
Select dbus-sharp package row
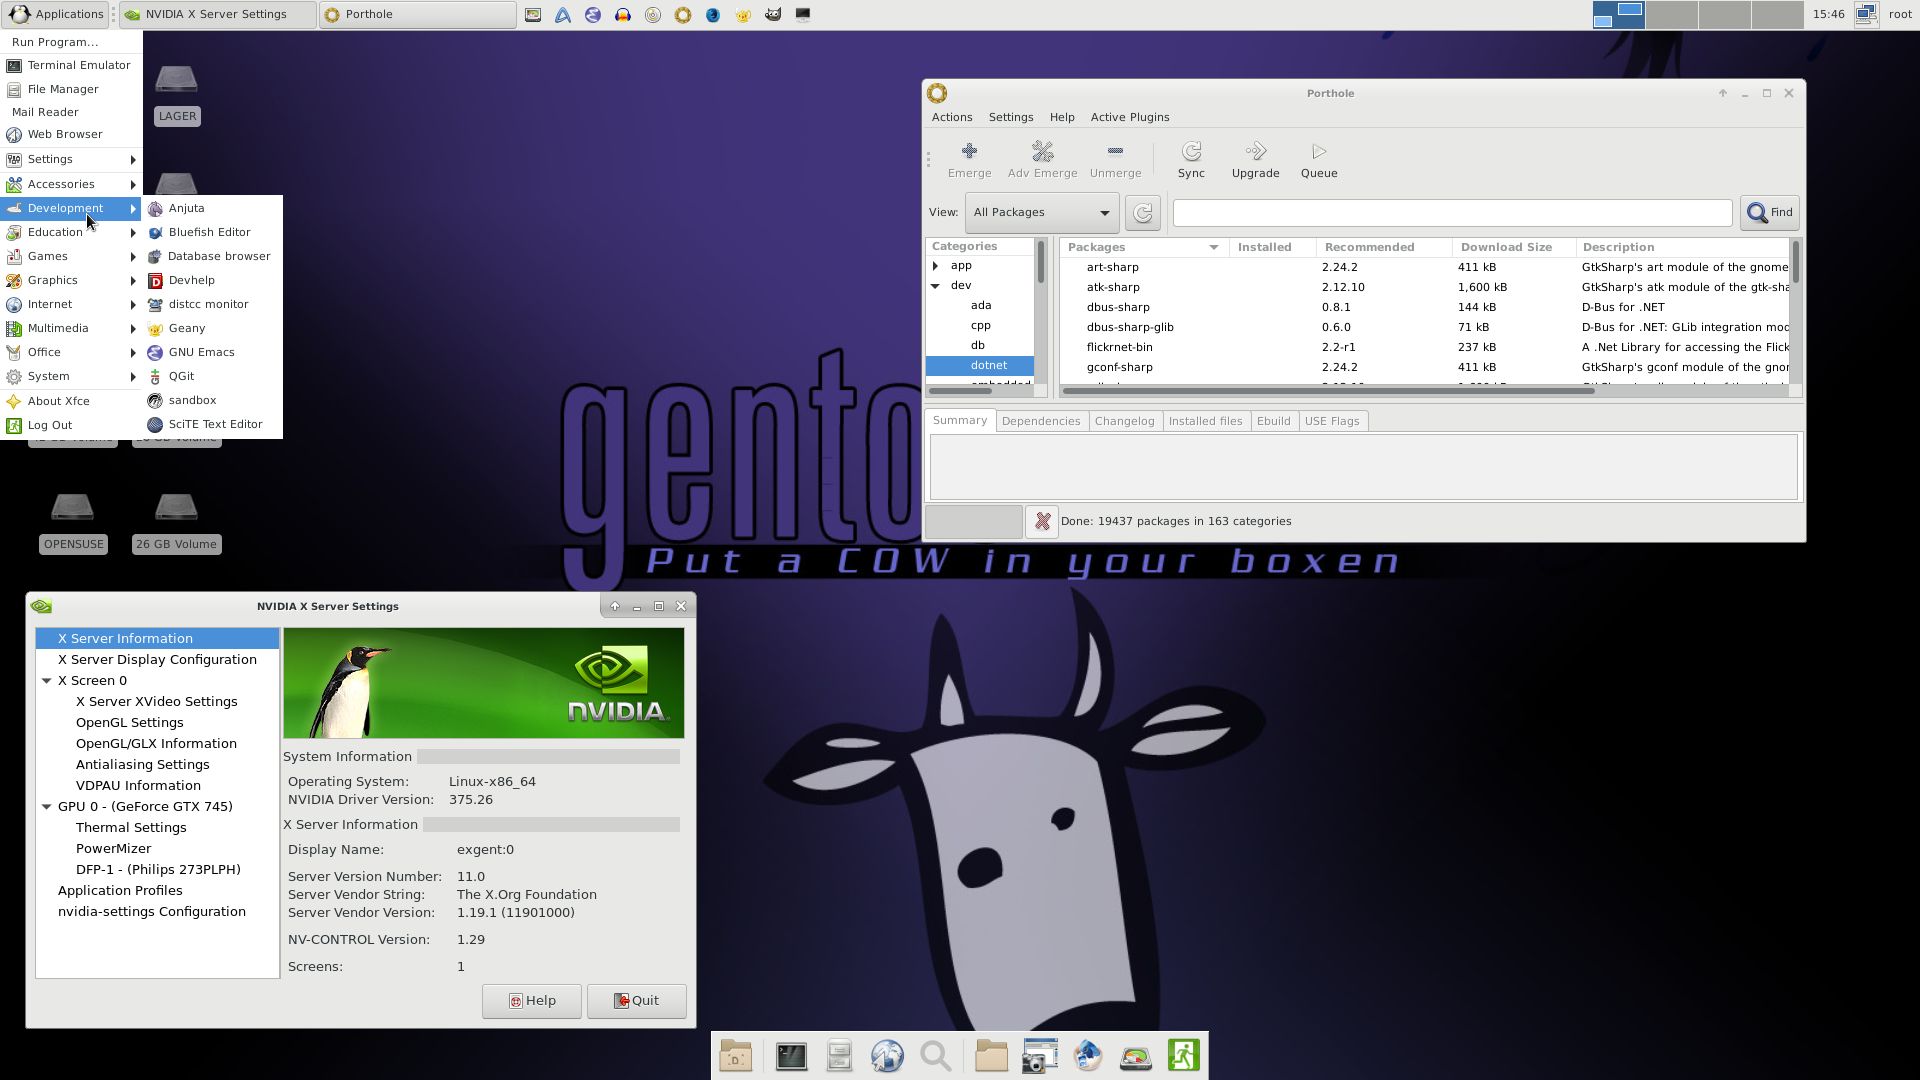pyautogui.click(x=1424, y=307)
